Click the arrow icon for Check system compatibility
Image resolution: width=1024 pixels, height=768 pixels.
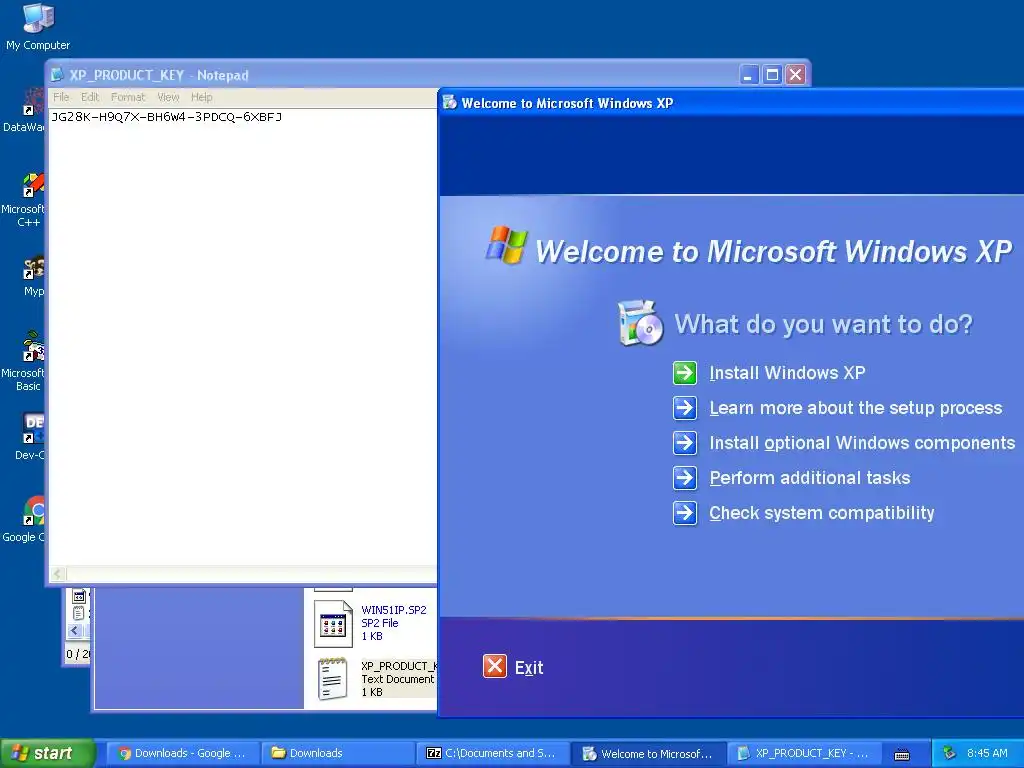coord(684,513)
